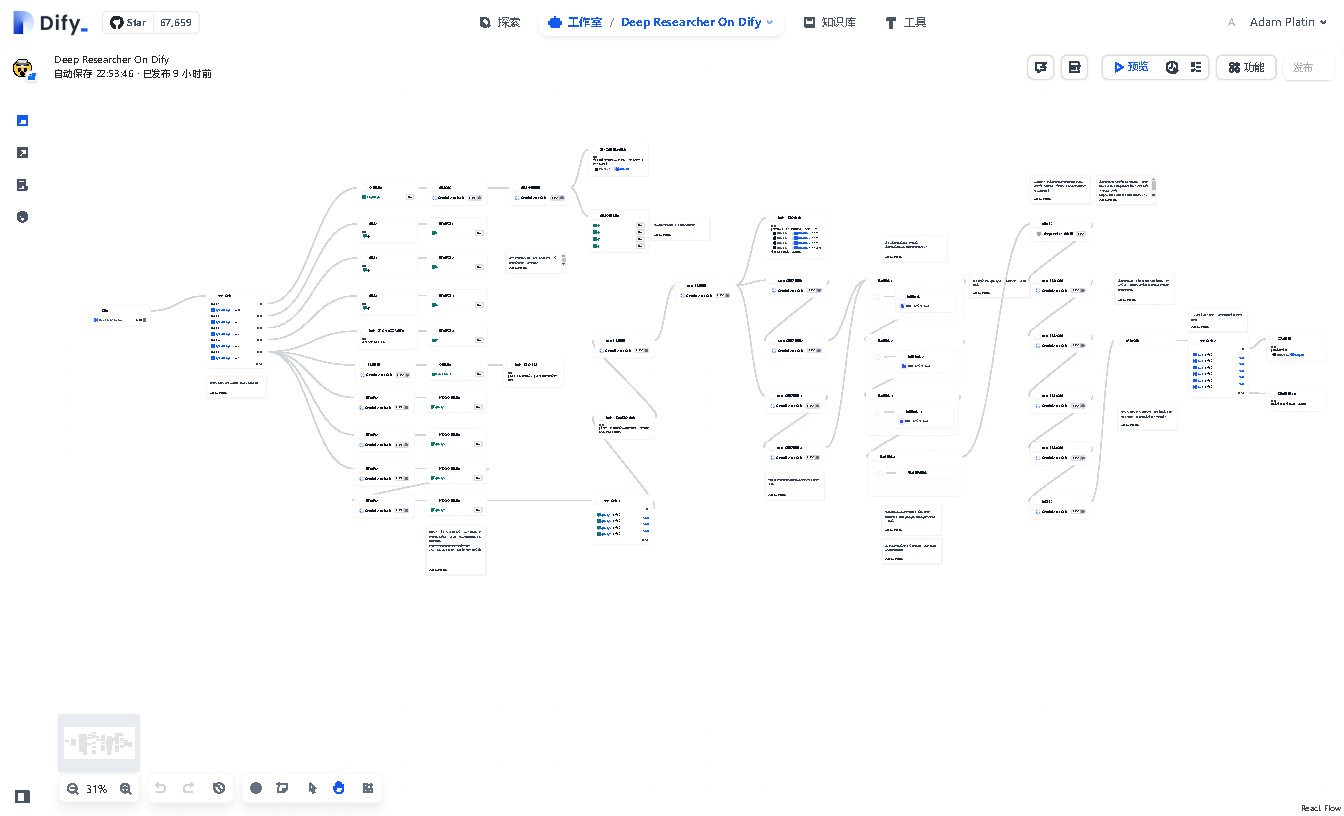Click the organize nodes icon
The width and height of the screenshot is (1344, 816).
pyautogui.click(x=368, y=788)
